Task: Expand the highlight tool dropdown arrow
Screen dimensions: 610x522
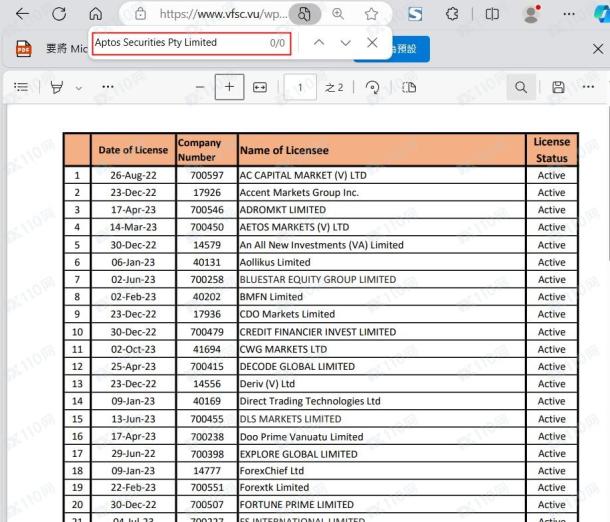Action: (79, 88)
